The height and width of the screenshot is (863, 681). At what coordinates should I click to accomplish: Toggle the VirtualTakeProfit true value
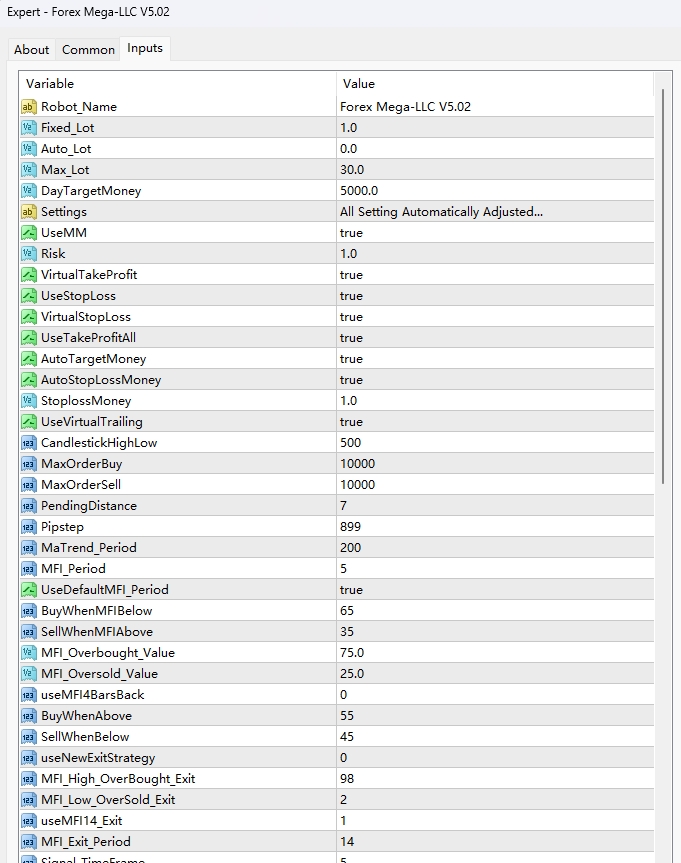point(351,275)
